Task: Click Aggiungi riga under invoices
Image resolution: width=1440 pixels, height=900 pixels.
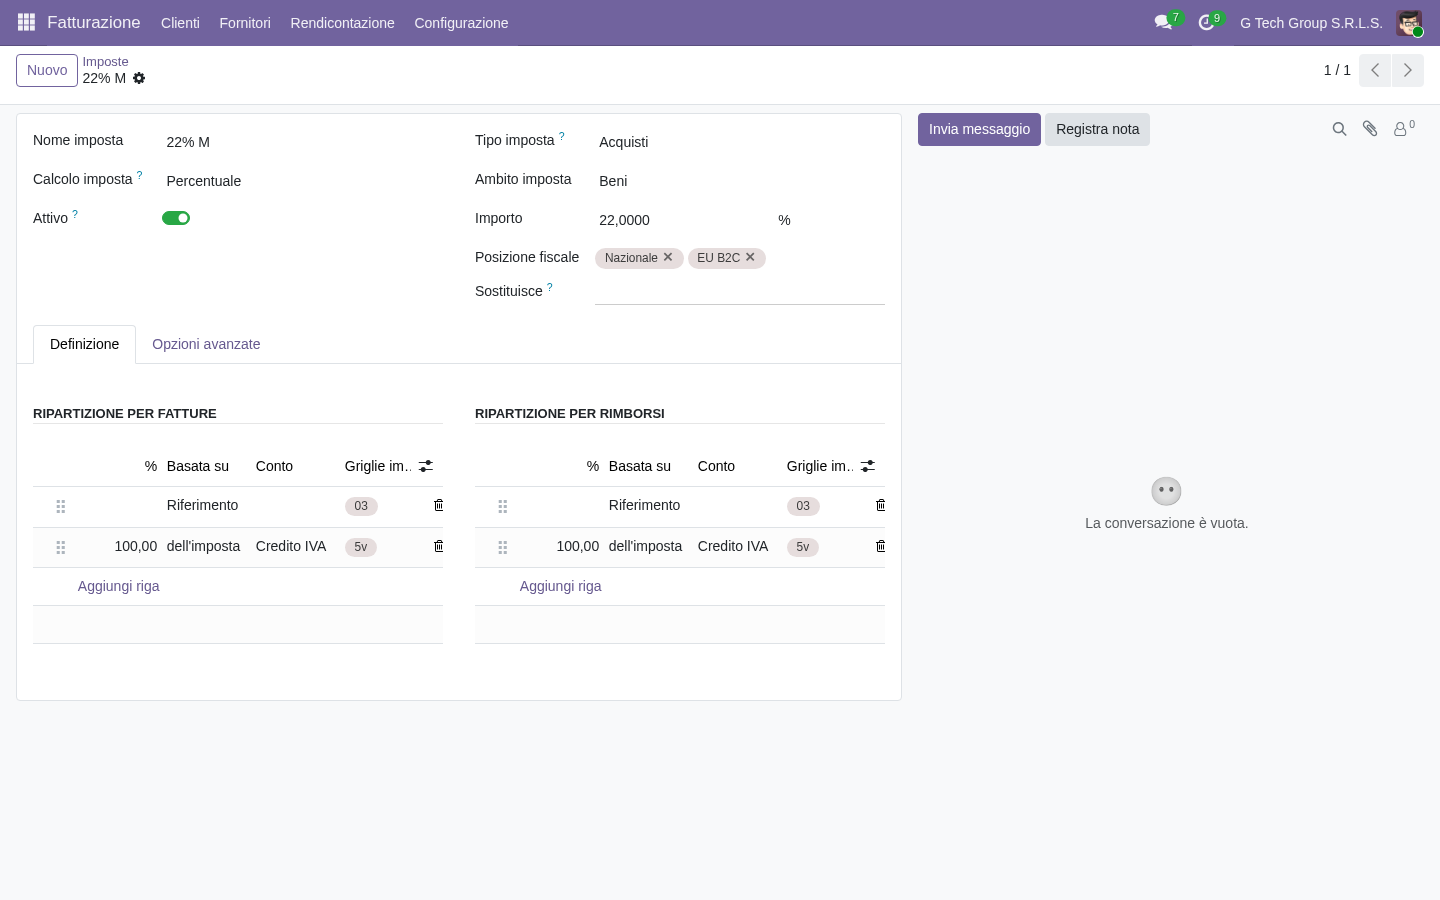Action: click(119, 586)
